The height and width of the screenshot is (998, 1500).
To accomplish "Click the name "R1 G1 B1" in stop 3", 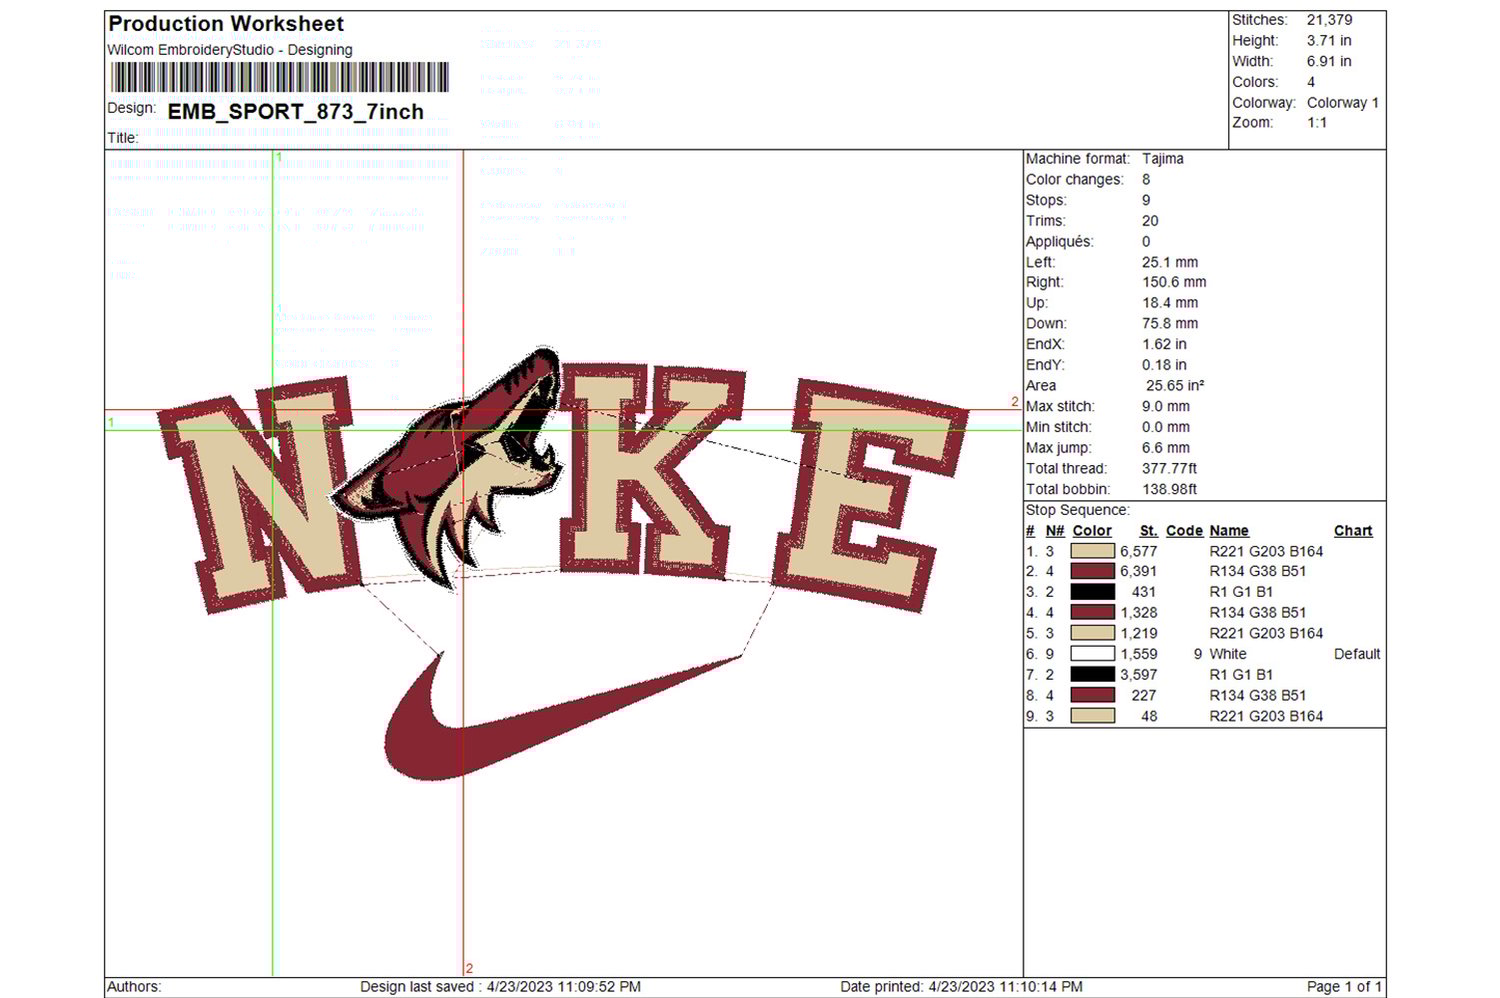I will [1241, 592].
